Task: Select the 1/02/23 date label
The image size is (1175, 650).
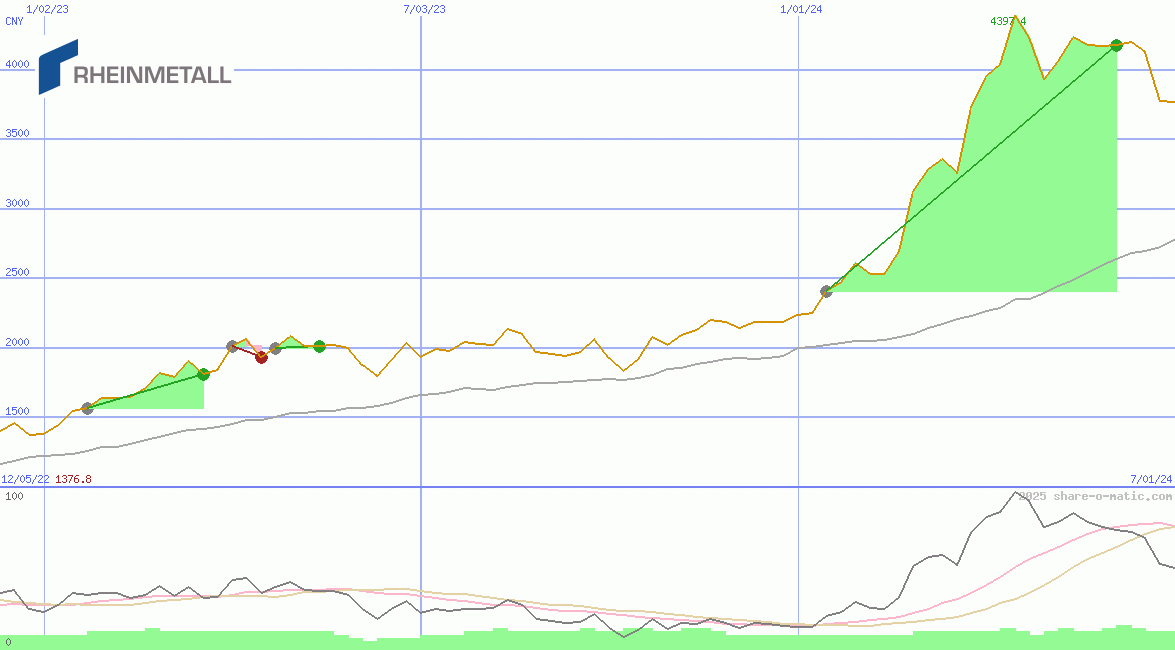Action: (x=47, y=9)
